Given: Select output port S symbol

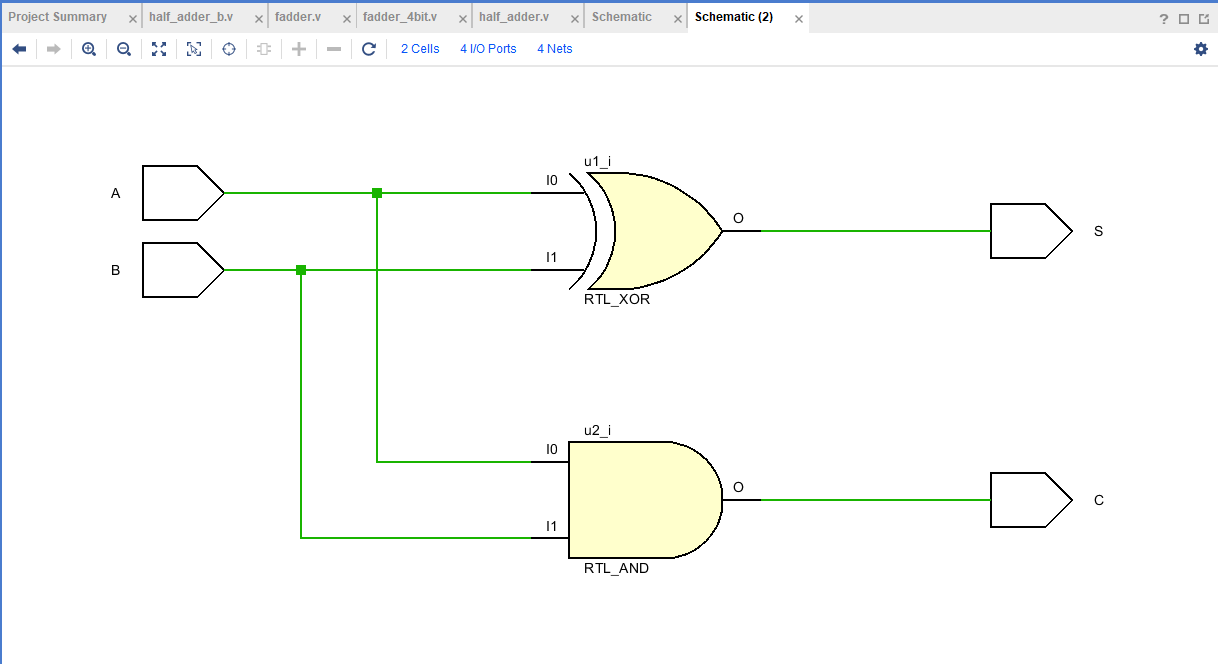Looking at the screenshot, I should click(1031, 231).
